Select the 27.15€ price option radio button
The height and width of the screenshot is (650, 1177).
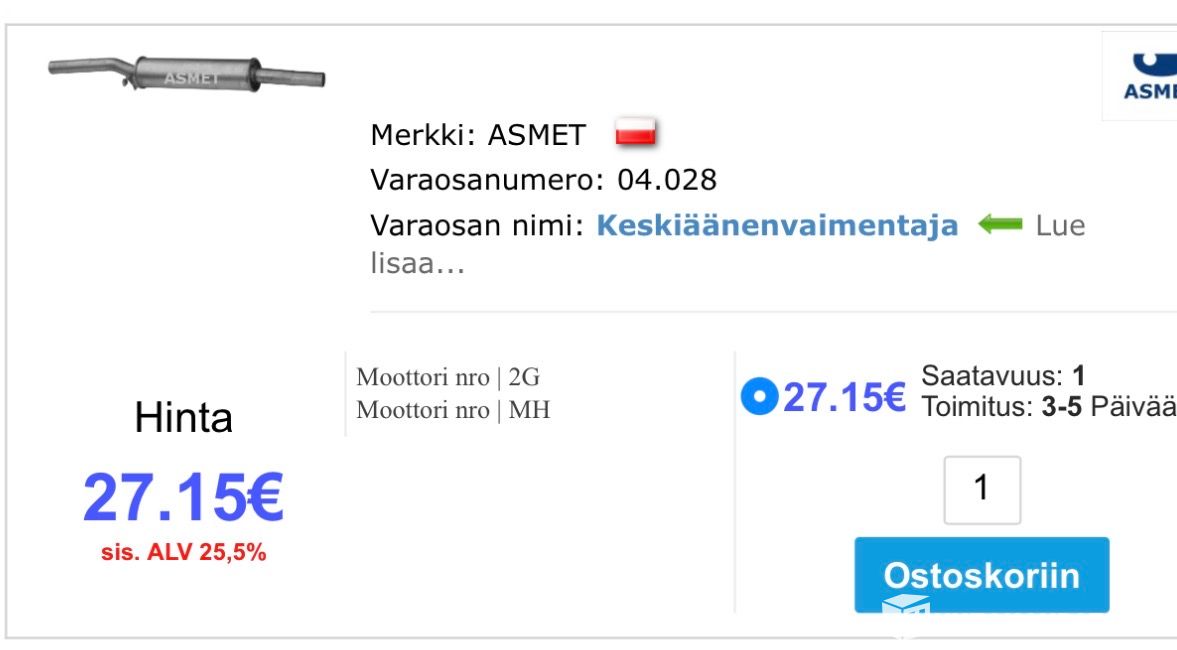(x=759, y=397)
